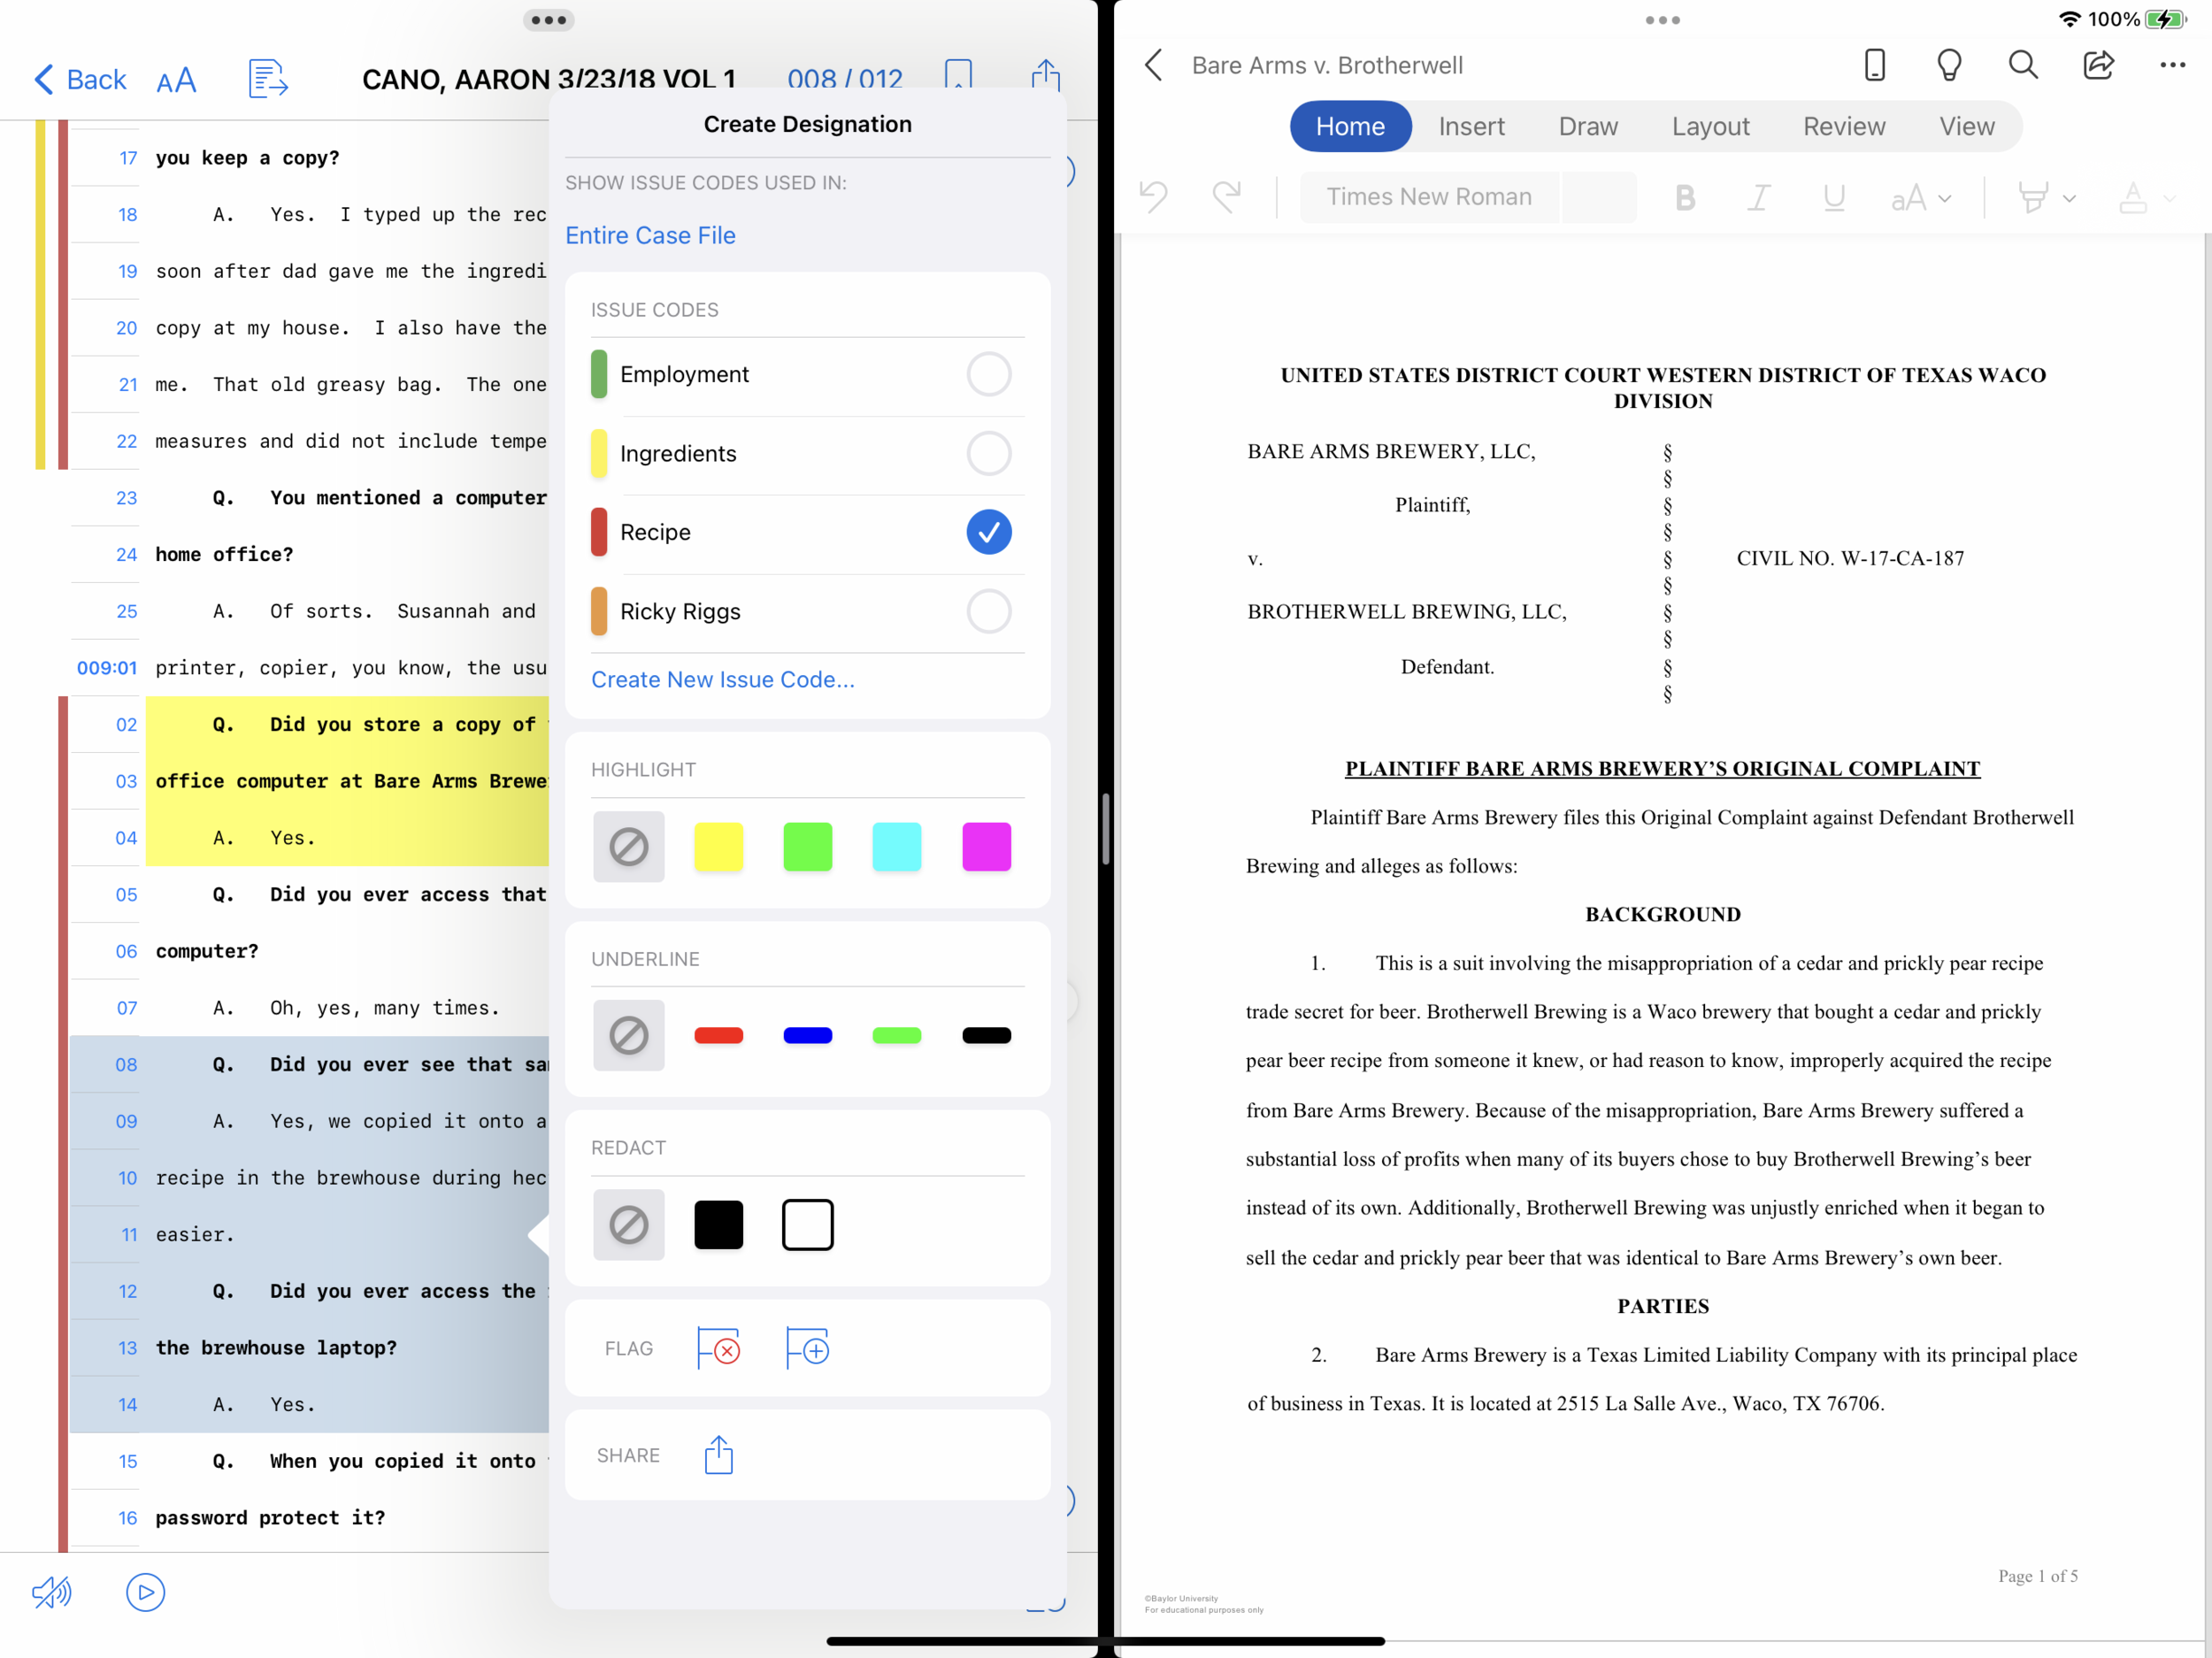Tap the share icon in Share row
The image size is (2212, 1658).
718,1455
